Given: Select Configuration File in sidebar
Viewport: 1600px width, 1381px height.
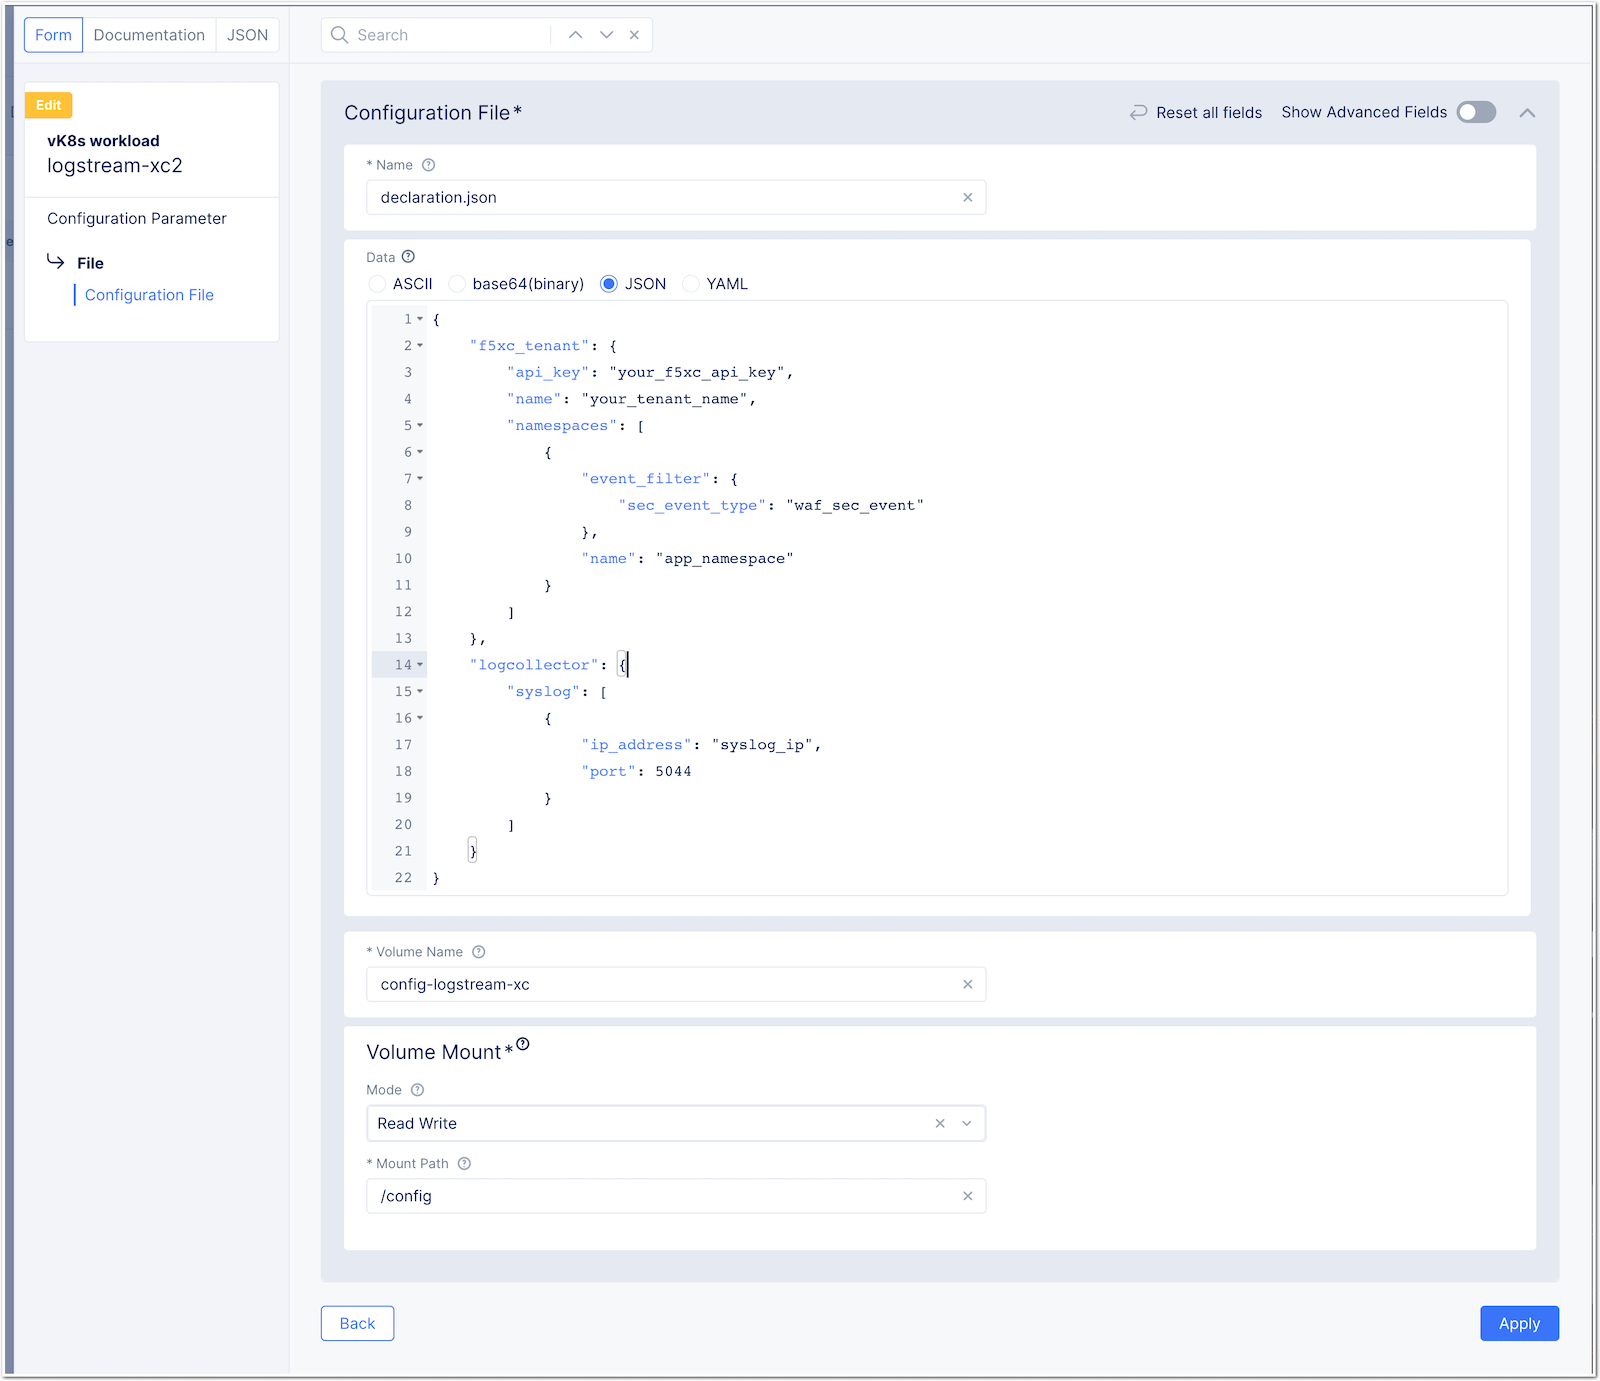Looking at the screenshot, I should 149,295.
